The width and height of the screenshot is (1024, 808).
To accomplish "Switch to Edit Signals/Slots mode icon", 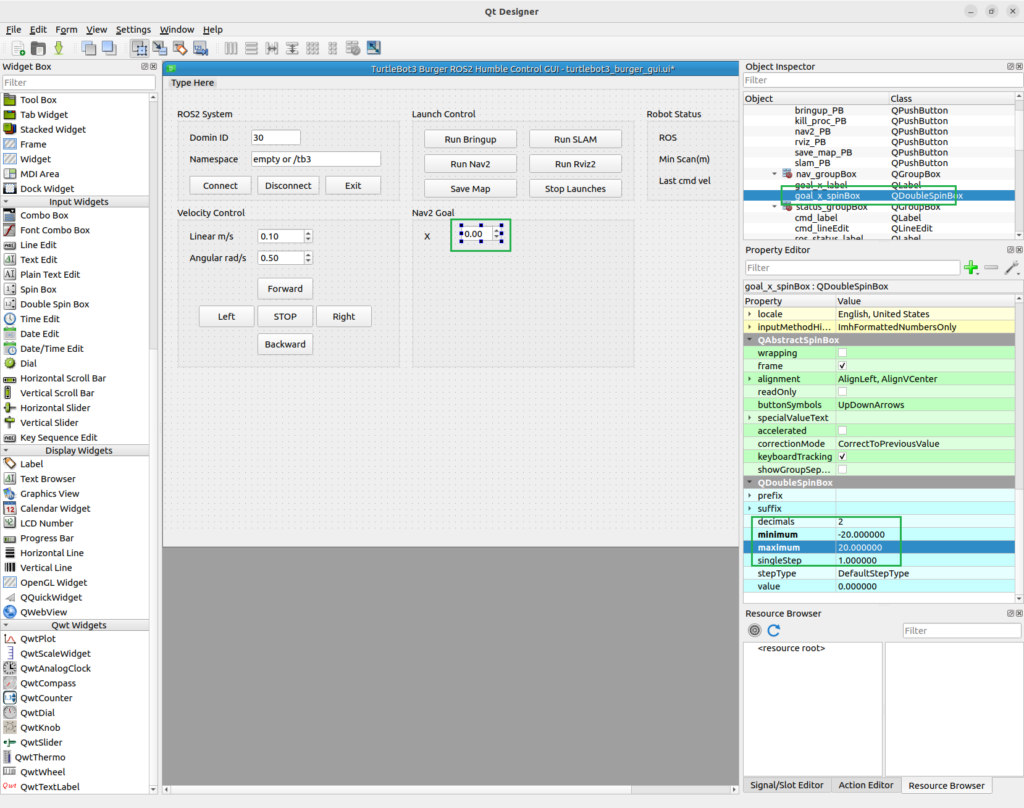I will click(159, 48).
